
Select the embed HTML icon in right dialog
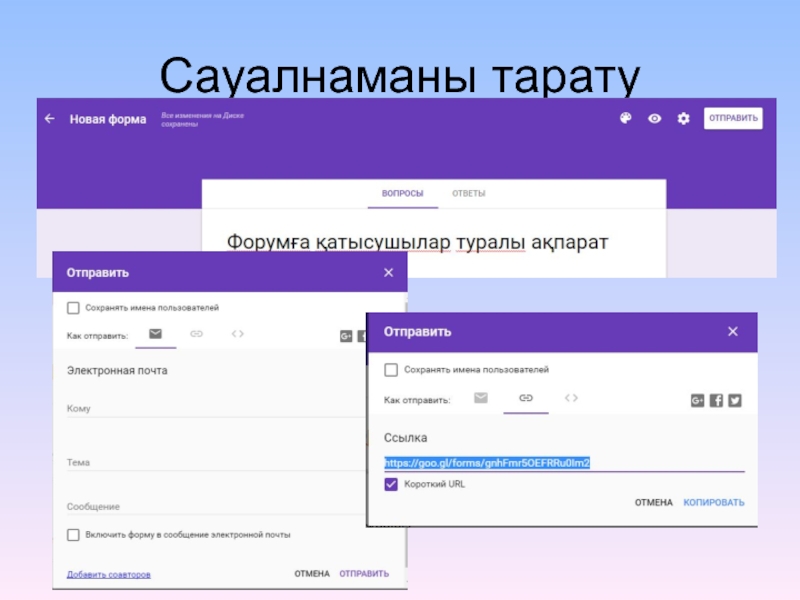click(571, 398)
